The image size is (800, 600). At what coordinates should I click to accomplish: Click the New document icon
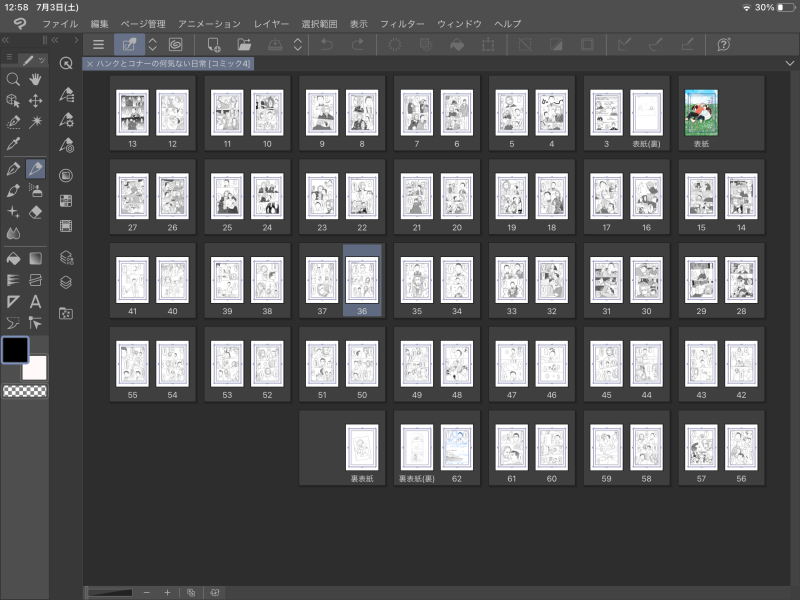click(214, 45)
